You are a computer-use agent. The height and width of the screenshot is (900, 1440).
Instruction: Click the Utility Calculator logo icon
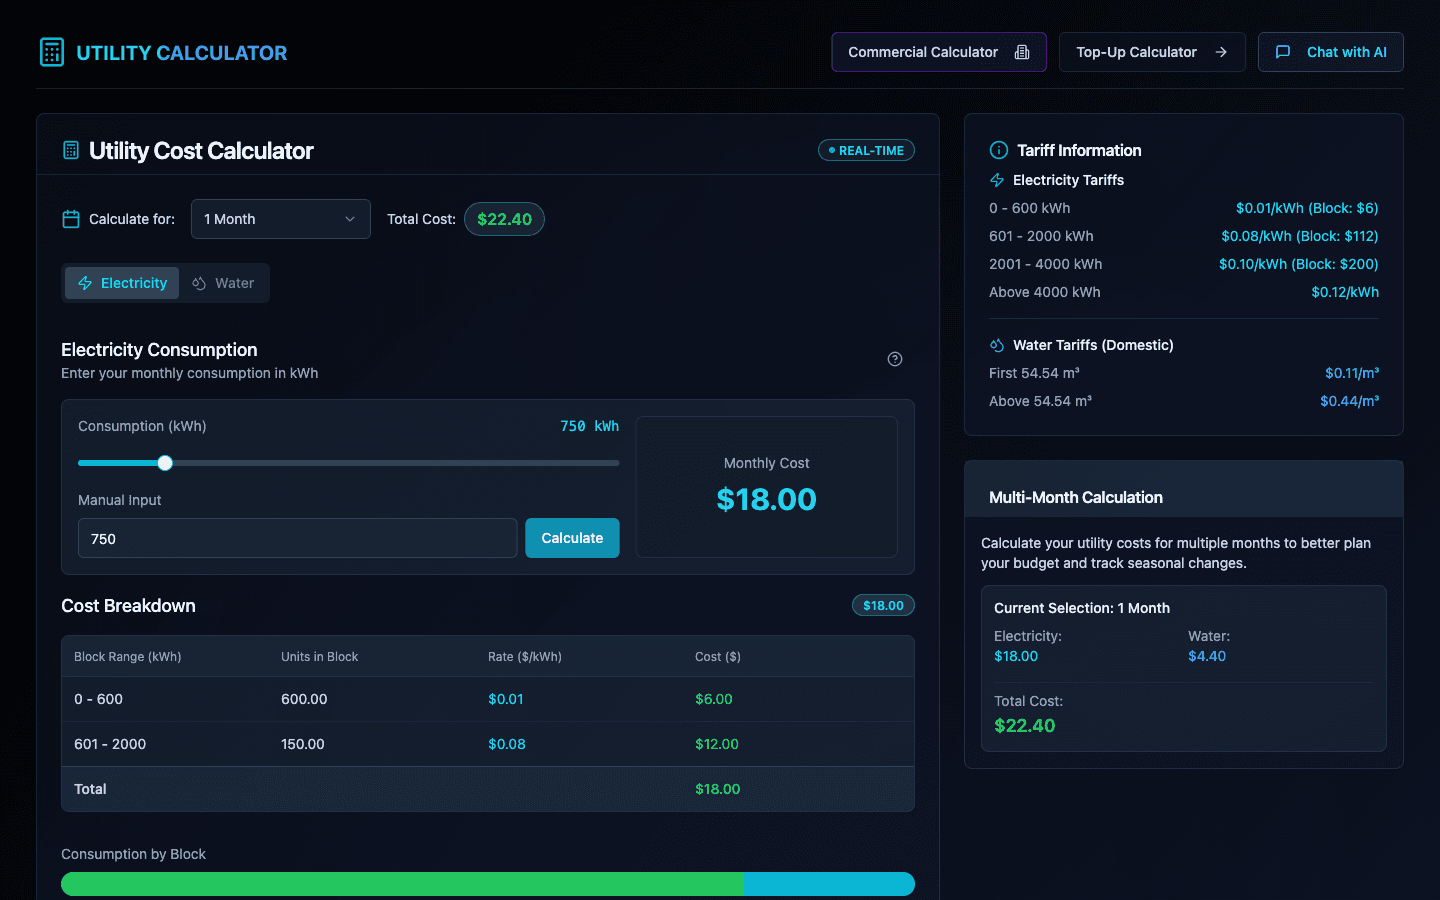tap(52, 52)
